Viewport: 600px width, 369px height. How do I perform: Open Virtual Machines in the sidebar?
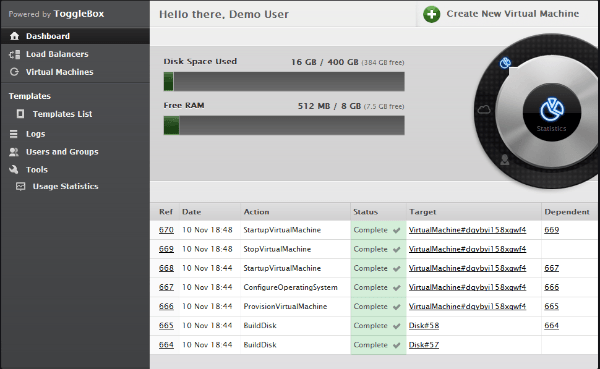[x=59, y=72]
